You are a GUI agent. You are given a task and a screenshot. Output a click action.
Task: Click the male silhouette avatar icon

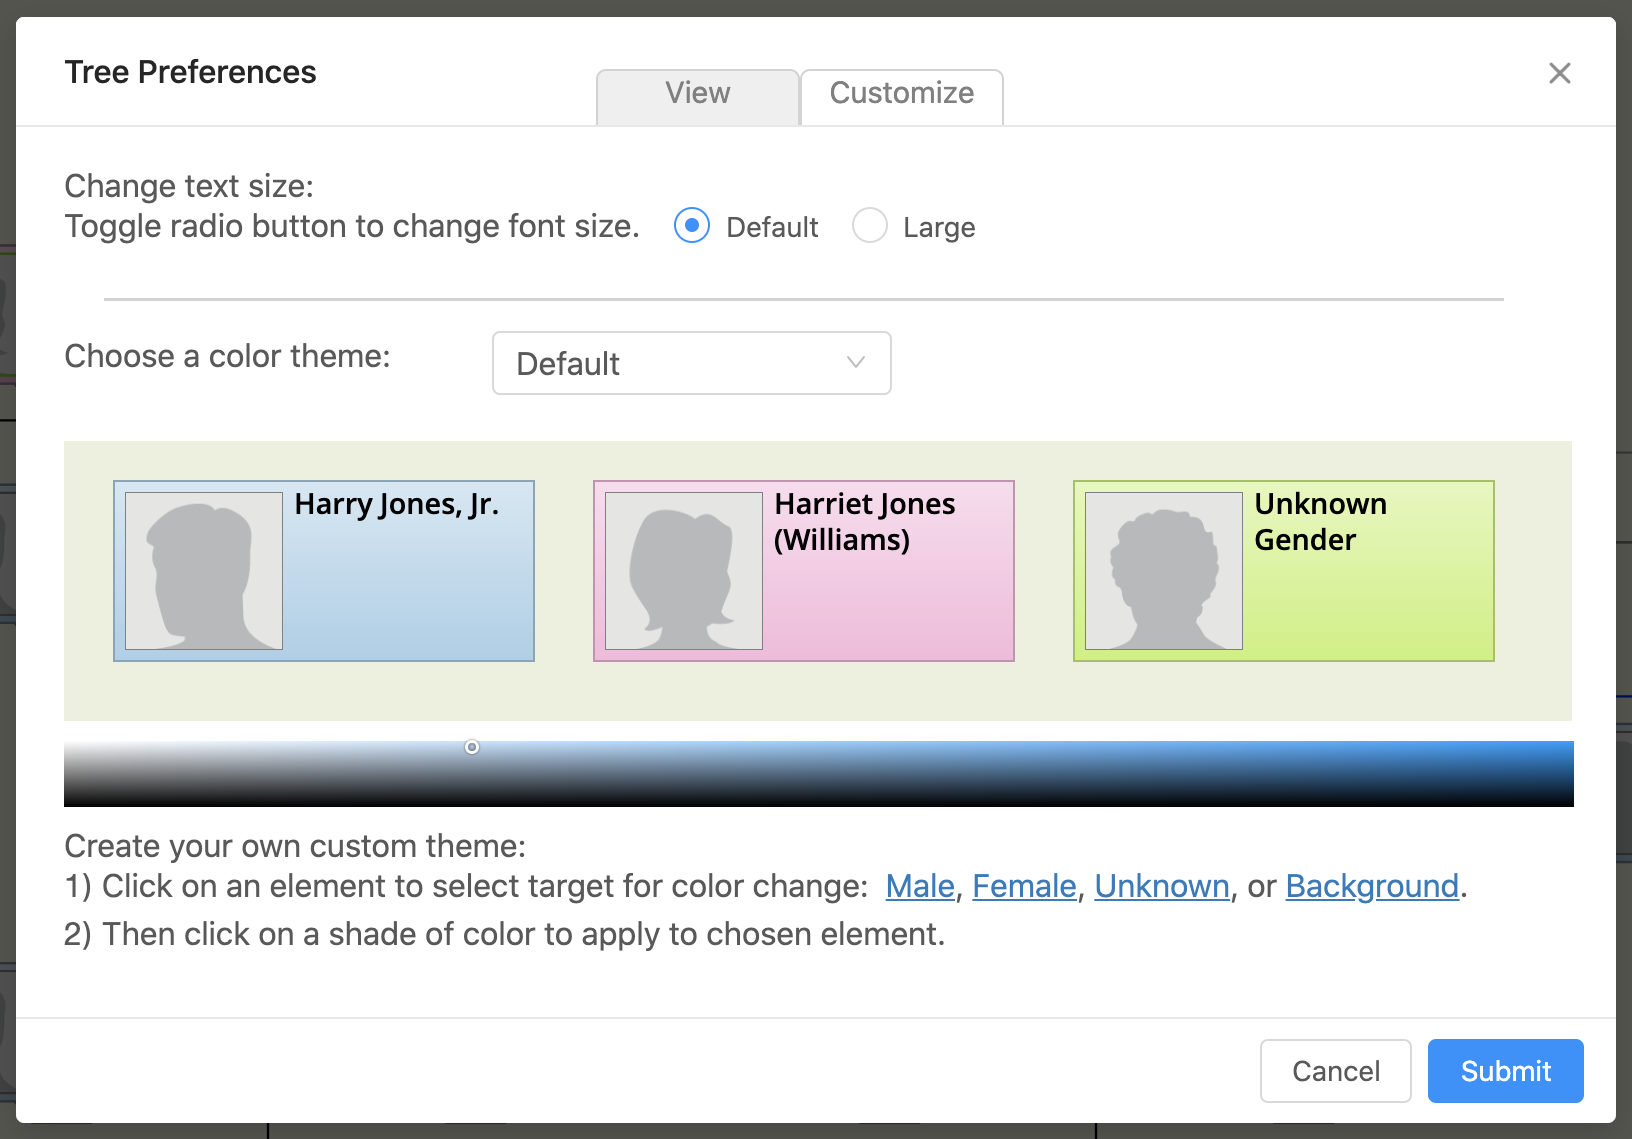pyautogui.click(x=204, y=571)
